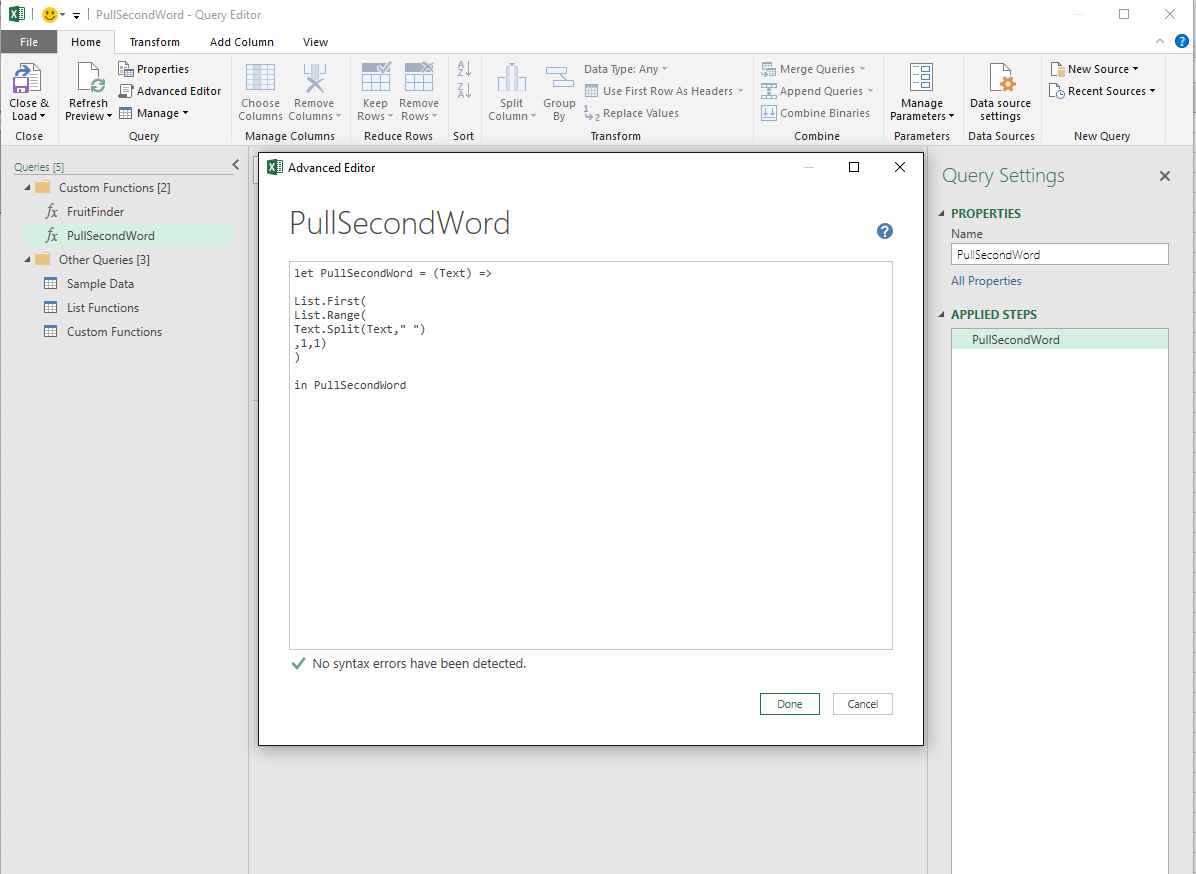Screen dimensions: 1196x874
Task: Select the List Functions query
Action: [x=103, y=307]
